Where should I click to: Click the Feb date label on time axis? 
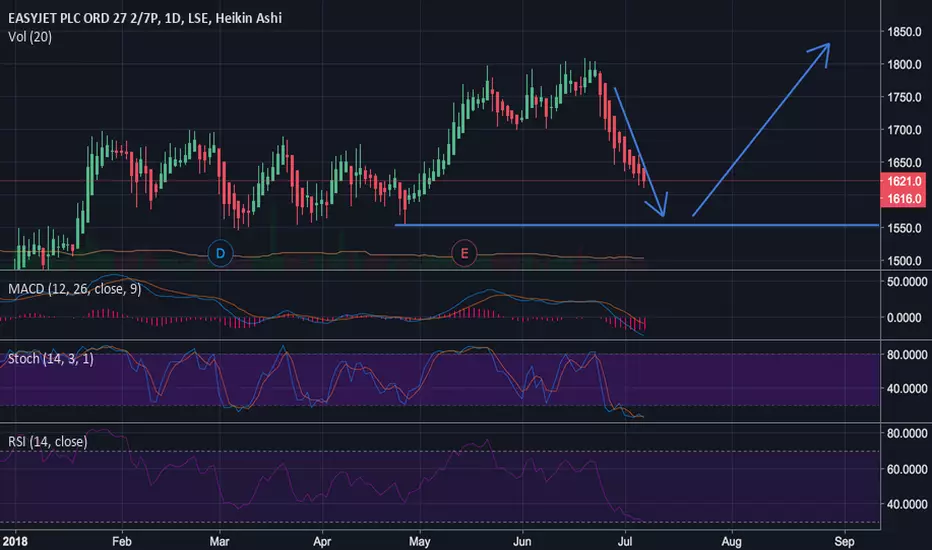point(122,542)
